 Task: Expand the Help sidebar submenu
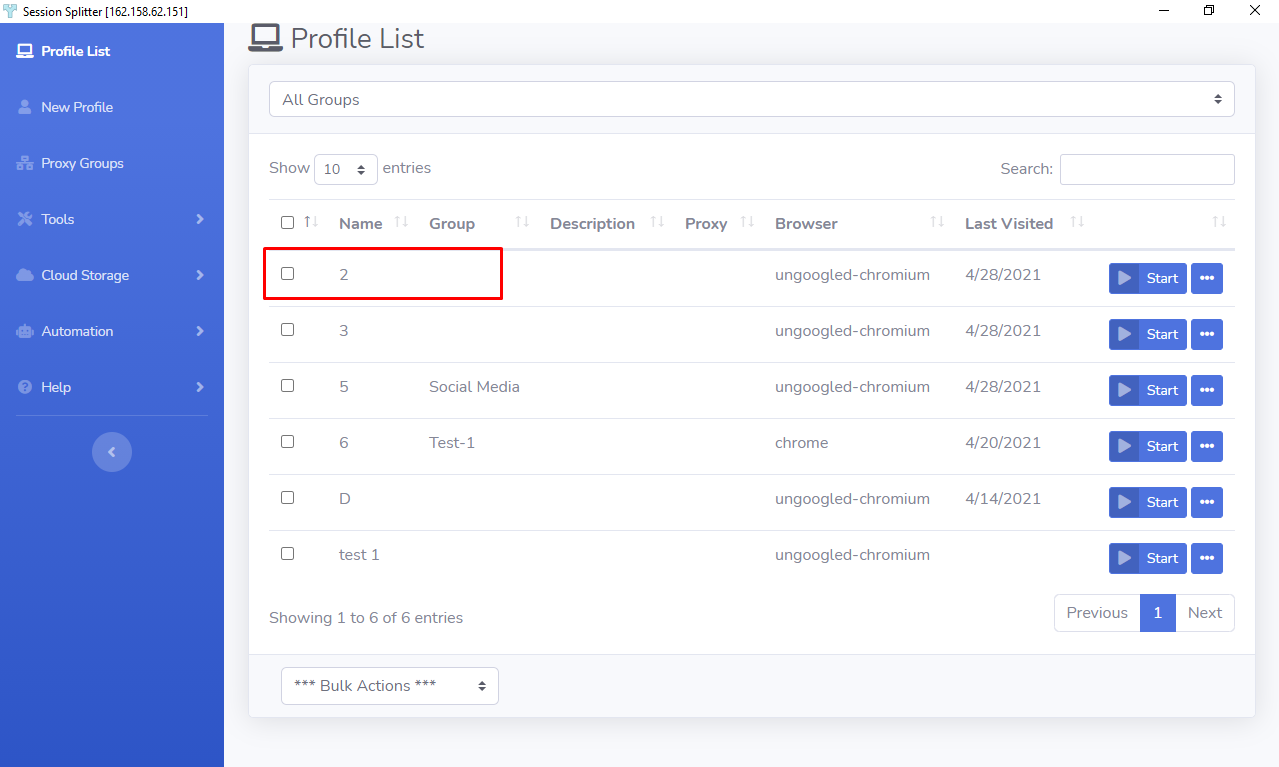click(112, 387)
